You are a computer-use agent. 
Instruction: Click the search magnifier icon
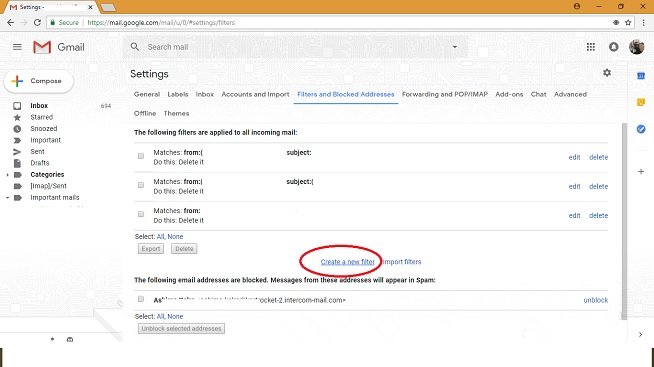tap(135, 47)
